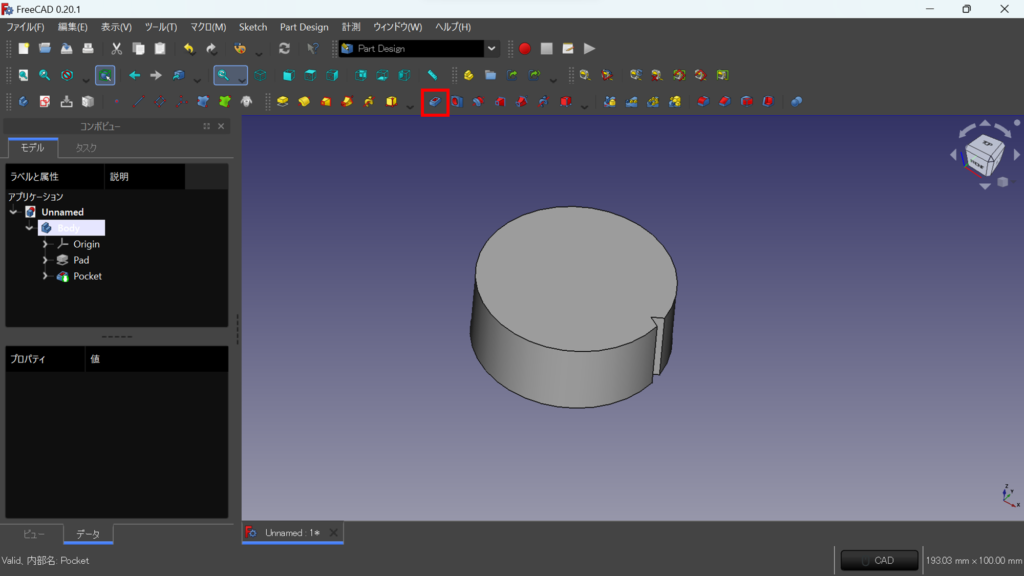The image size is (1024, 576).
Task: Run the macro with the play button
Action: (x=589, y=48)
